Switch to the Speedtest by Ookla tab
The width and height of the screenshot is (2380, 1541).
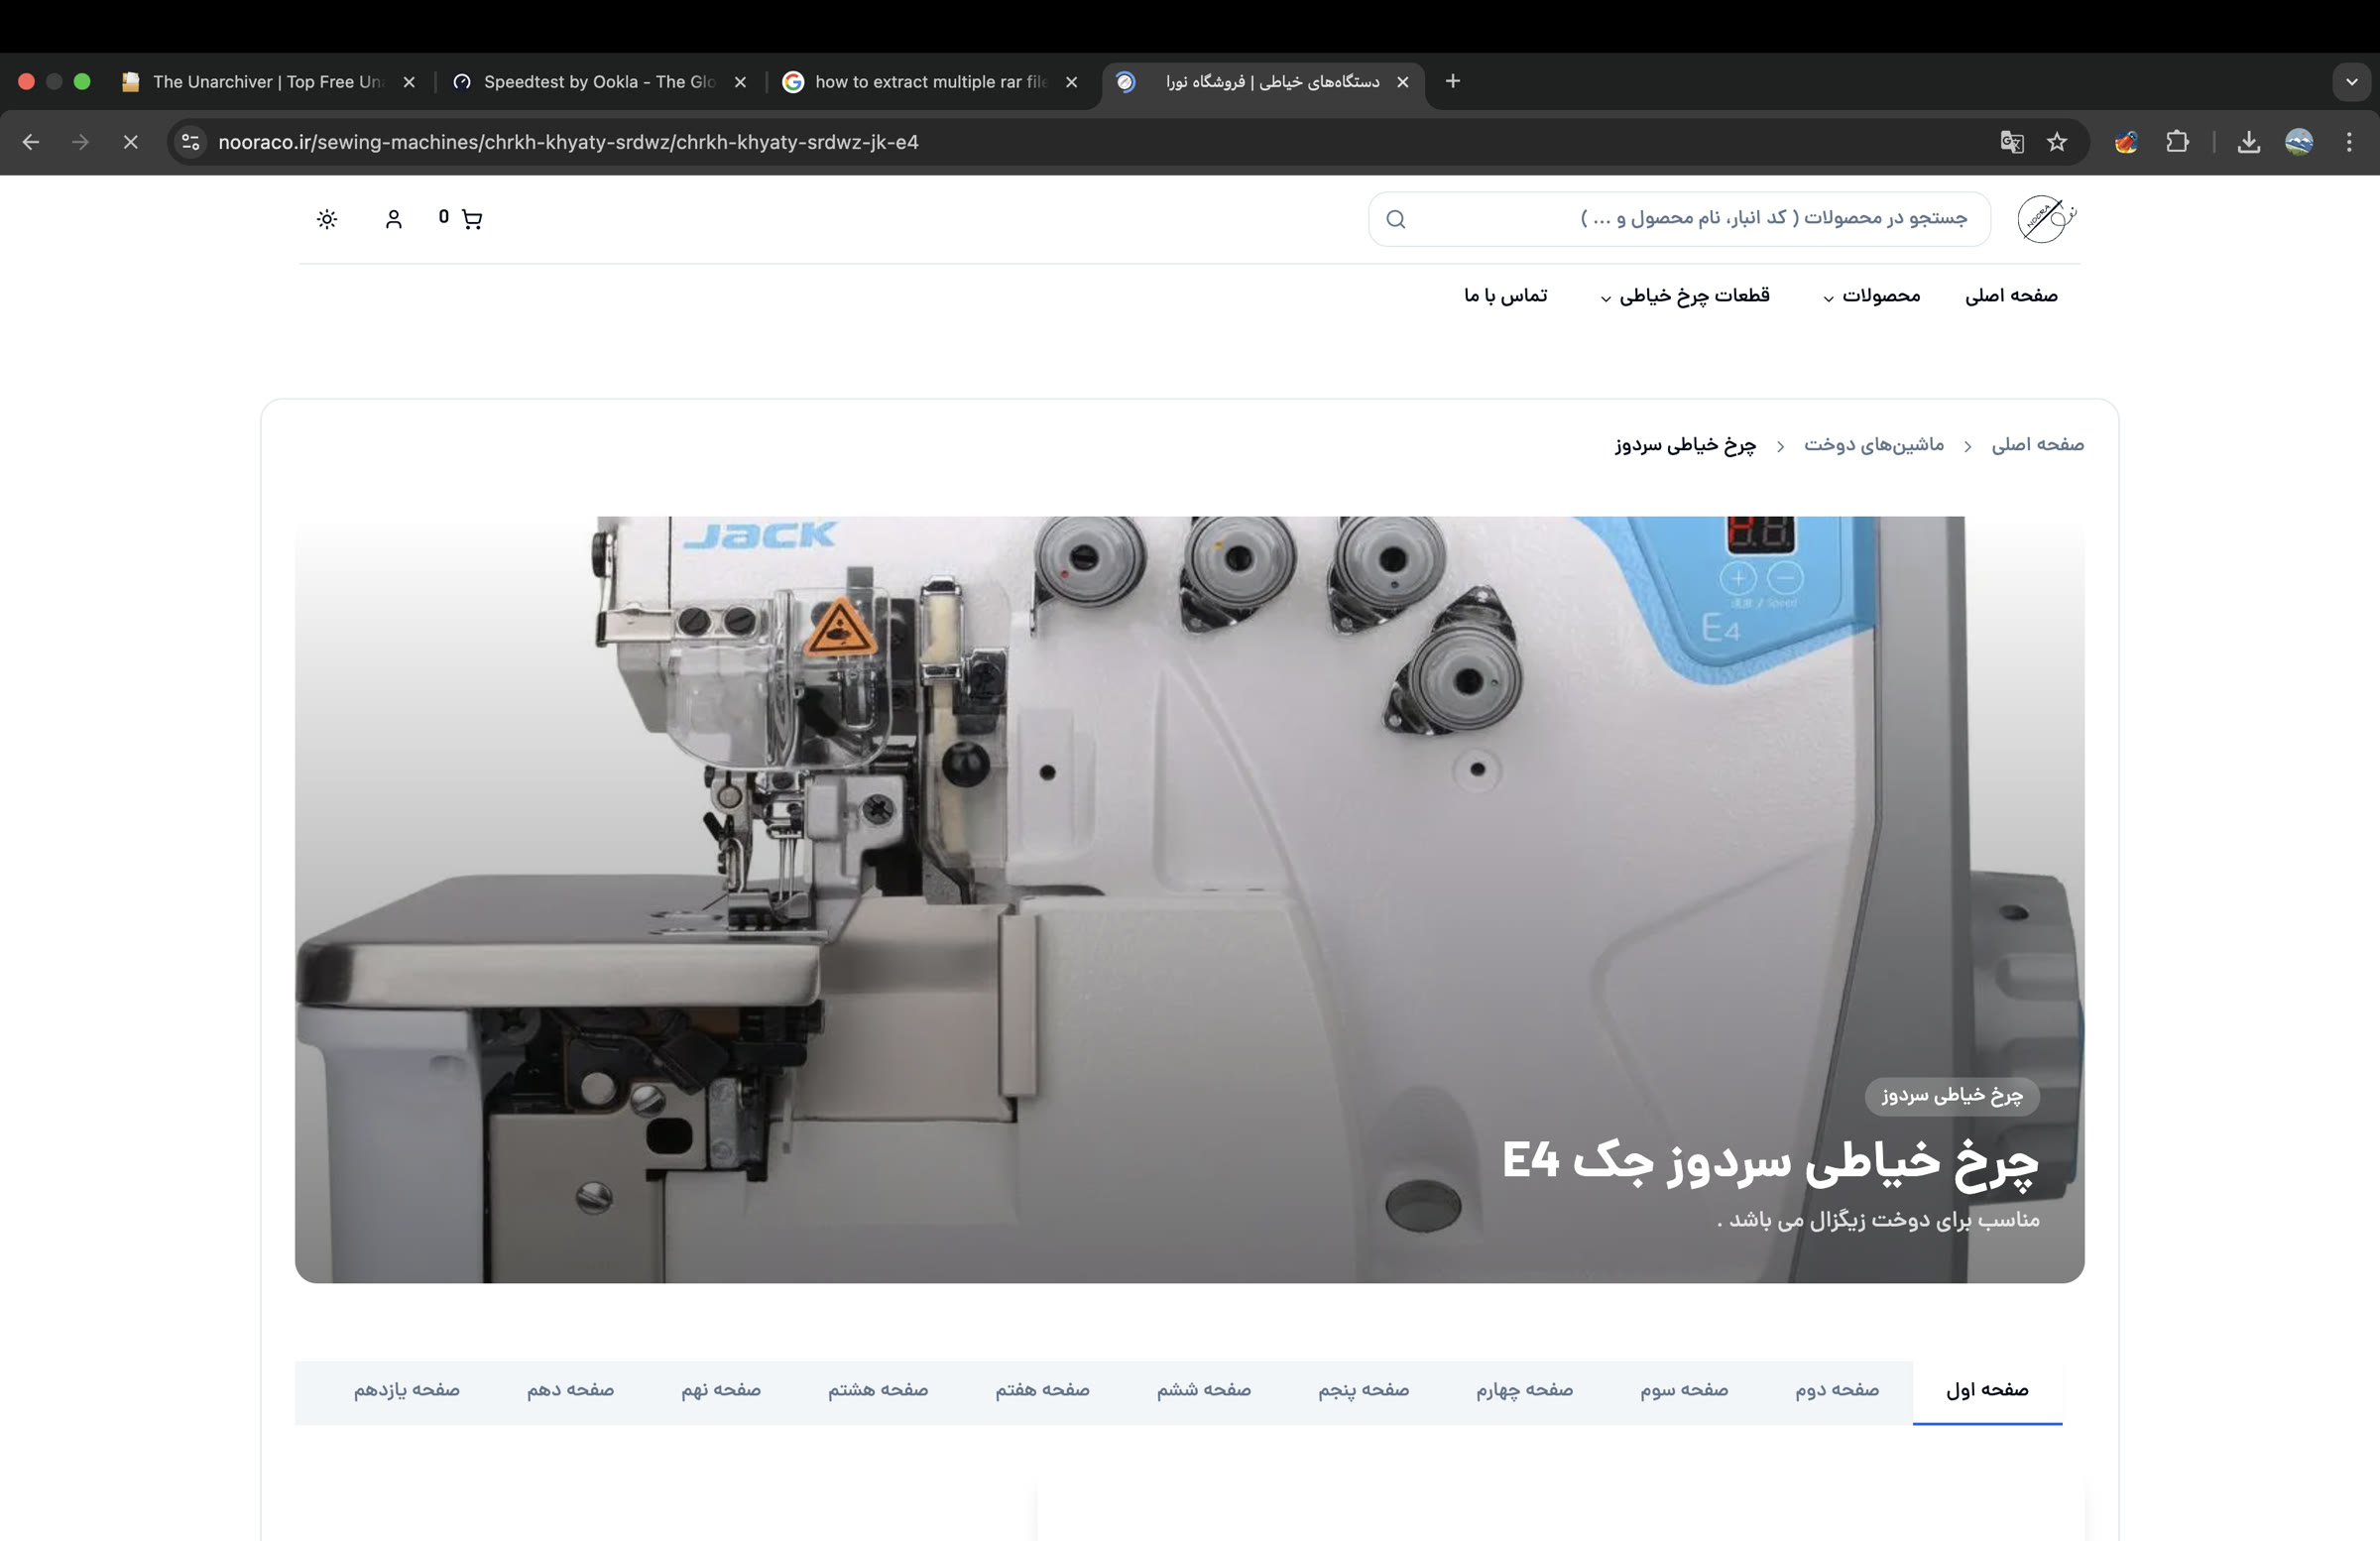[598, 82]
